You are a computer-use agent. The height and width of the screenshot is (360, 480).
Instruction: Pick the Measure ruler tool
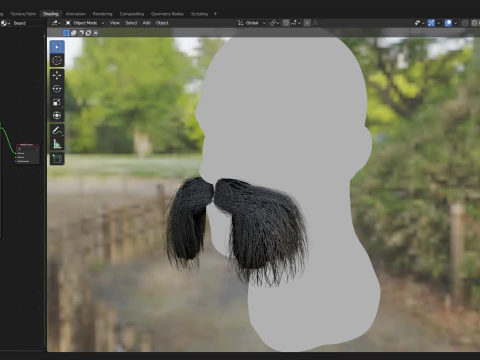(x=57, y=144)
